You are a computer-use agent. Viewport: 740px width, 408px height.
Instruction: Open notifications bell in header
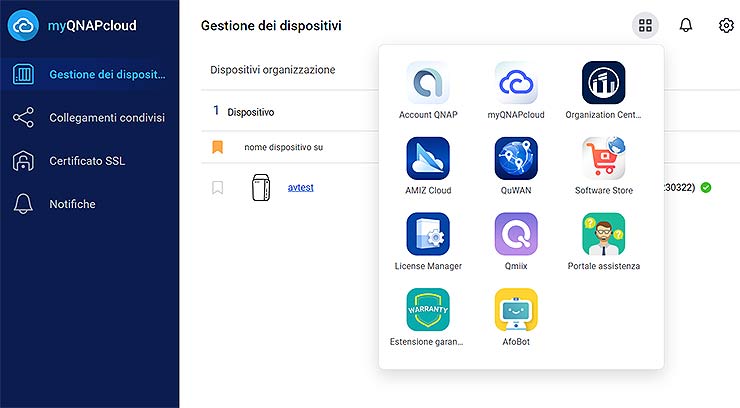686,25
